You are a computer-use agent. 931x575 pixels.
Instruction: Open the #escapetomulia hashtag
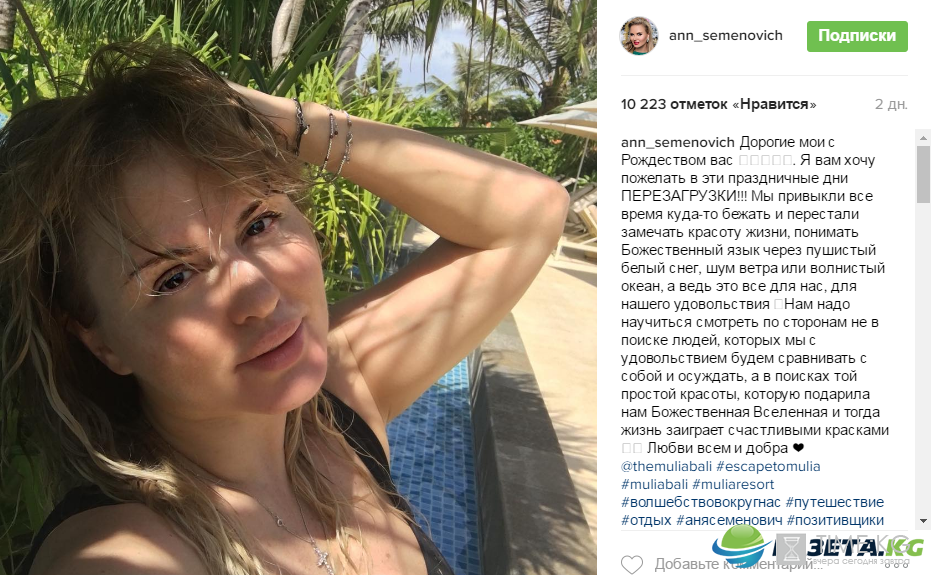(768, 466)
